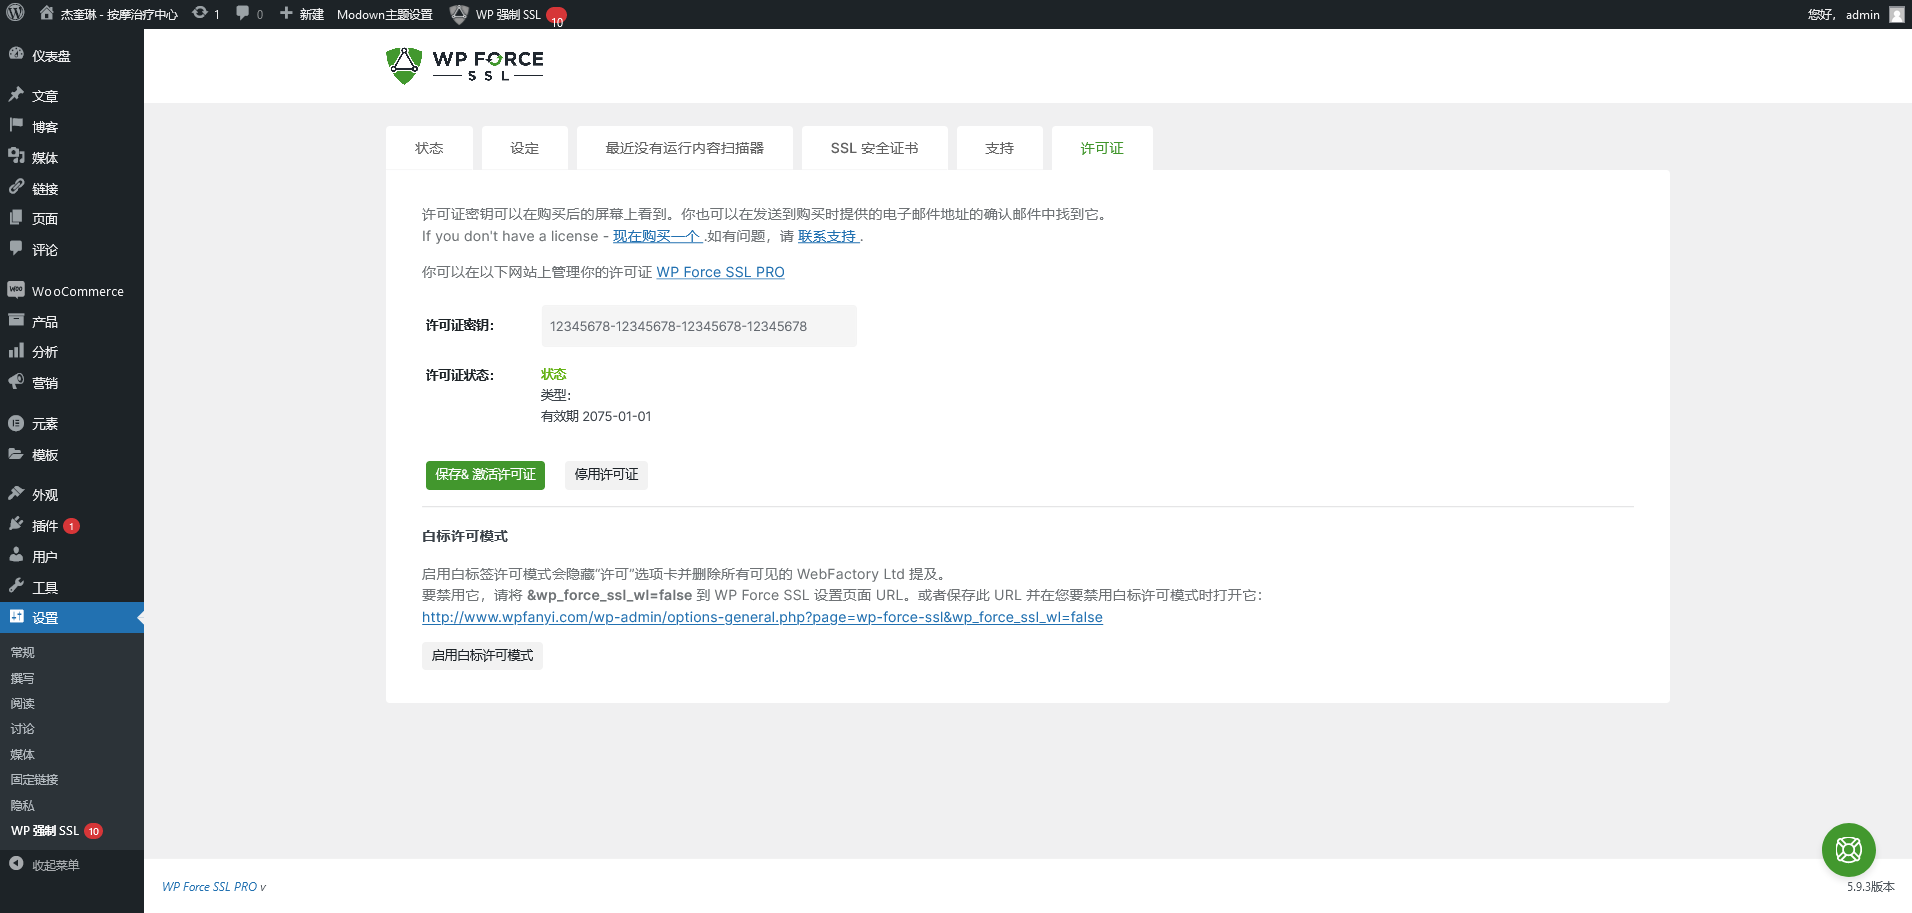
Task: Open the 设定 tab
Action: coord(524,148)
